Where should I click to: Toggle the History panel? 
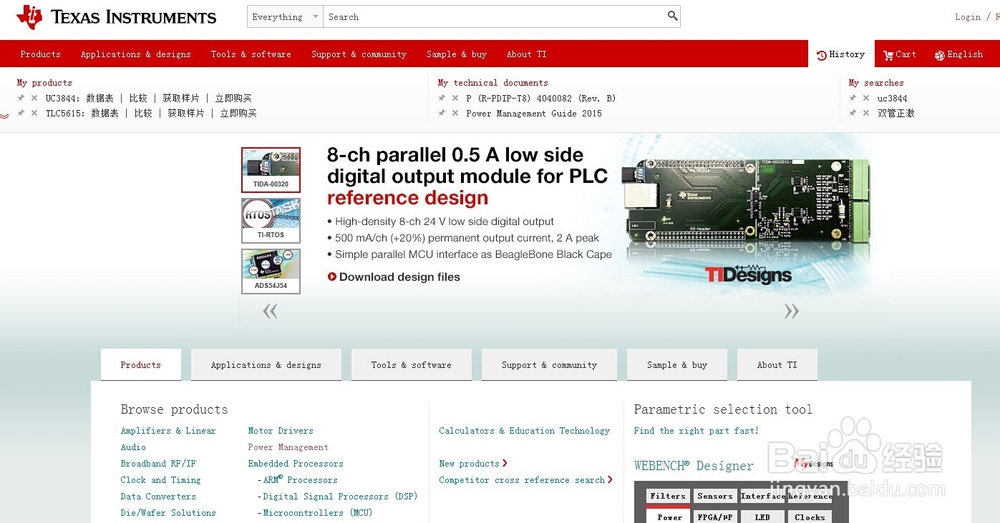tap(841, 55)
